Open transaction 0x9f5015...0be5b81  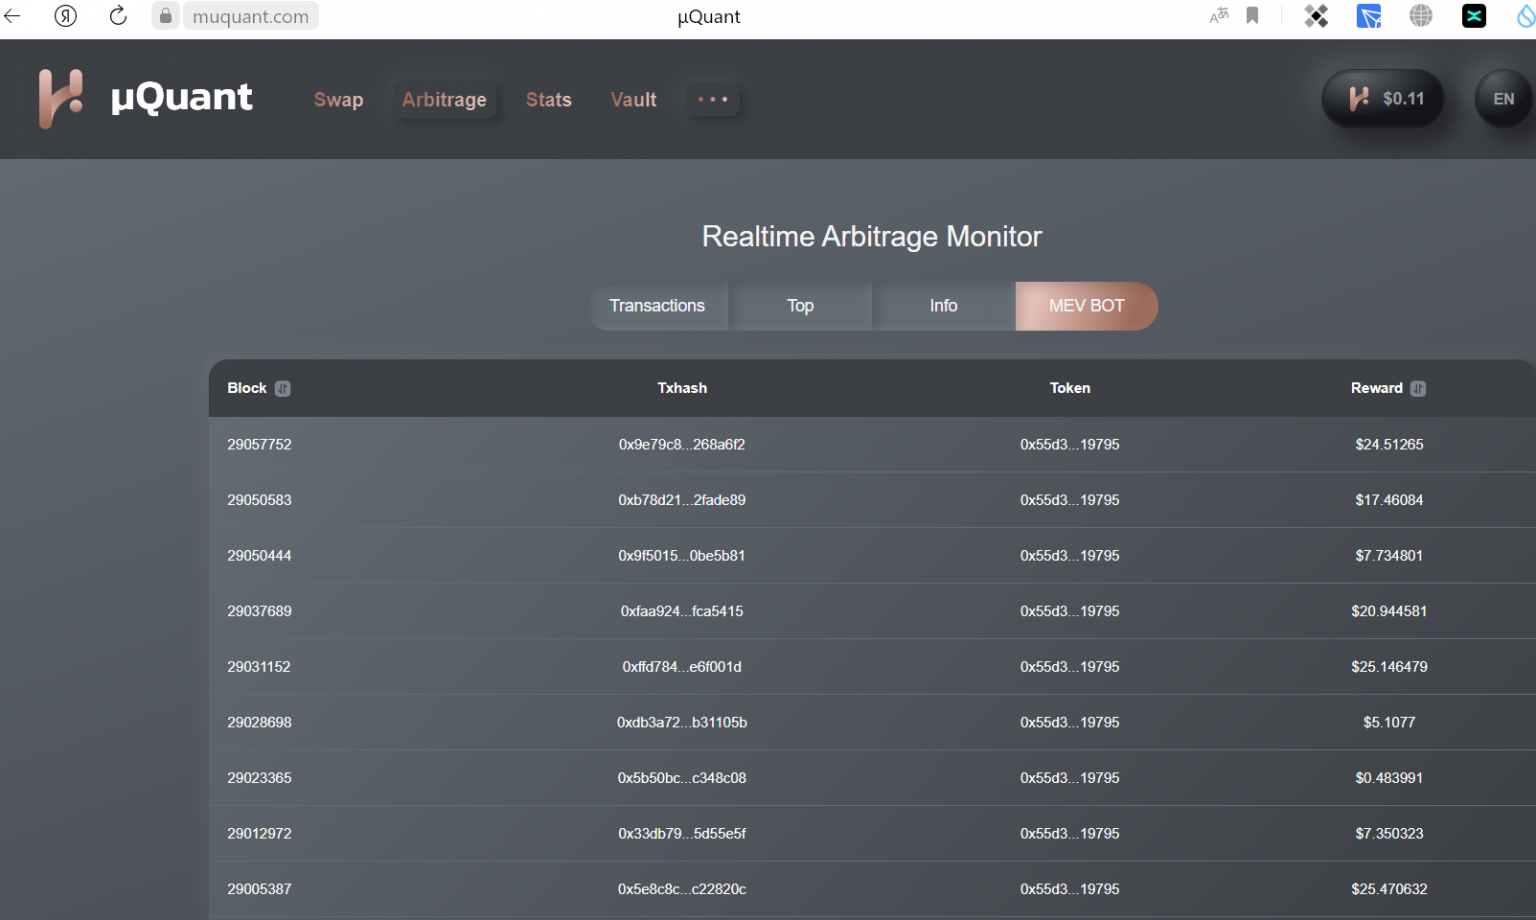pyautogui.click(x=682, y=555)
